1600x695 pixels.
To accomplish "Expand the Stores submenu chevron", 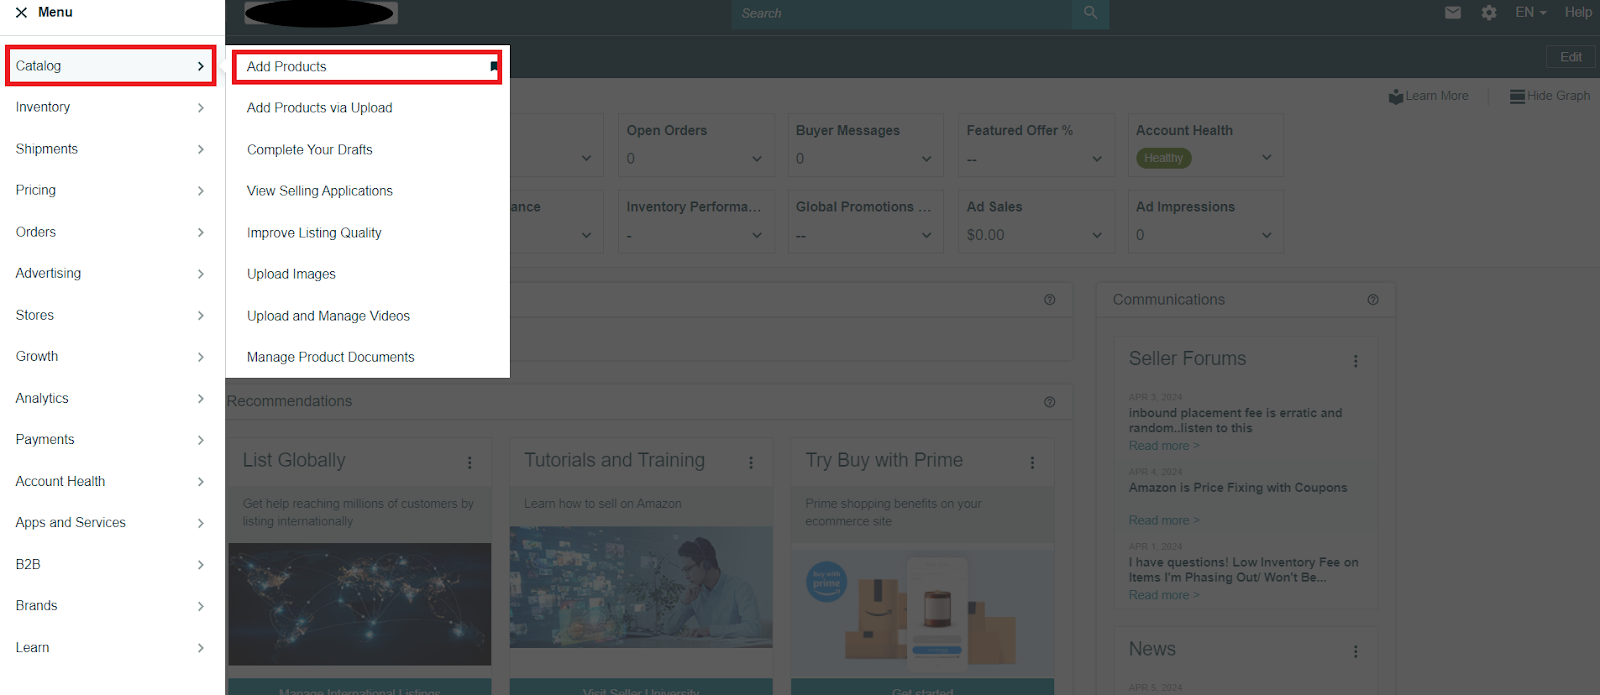I will [x=201, y=315].
